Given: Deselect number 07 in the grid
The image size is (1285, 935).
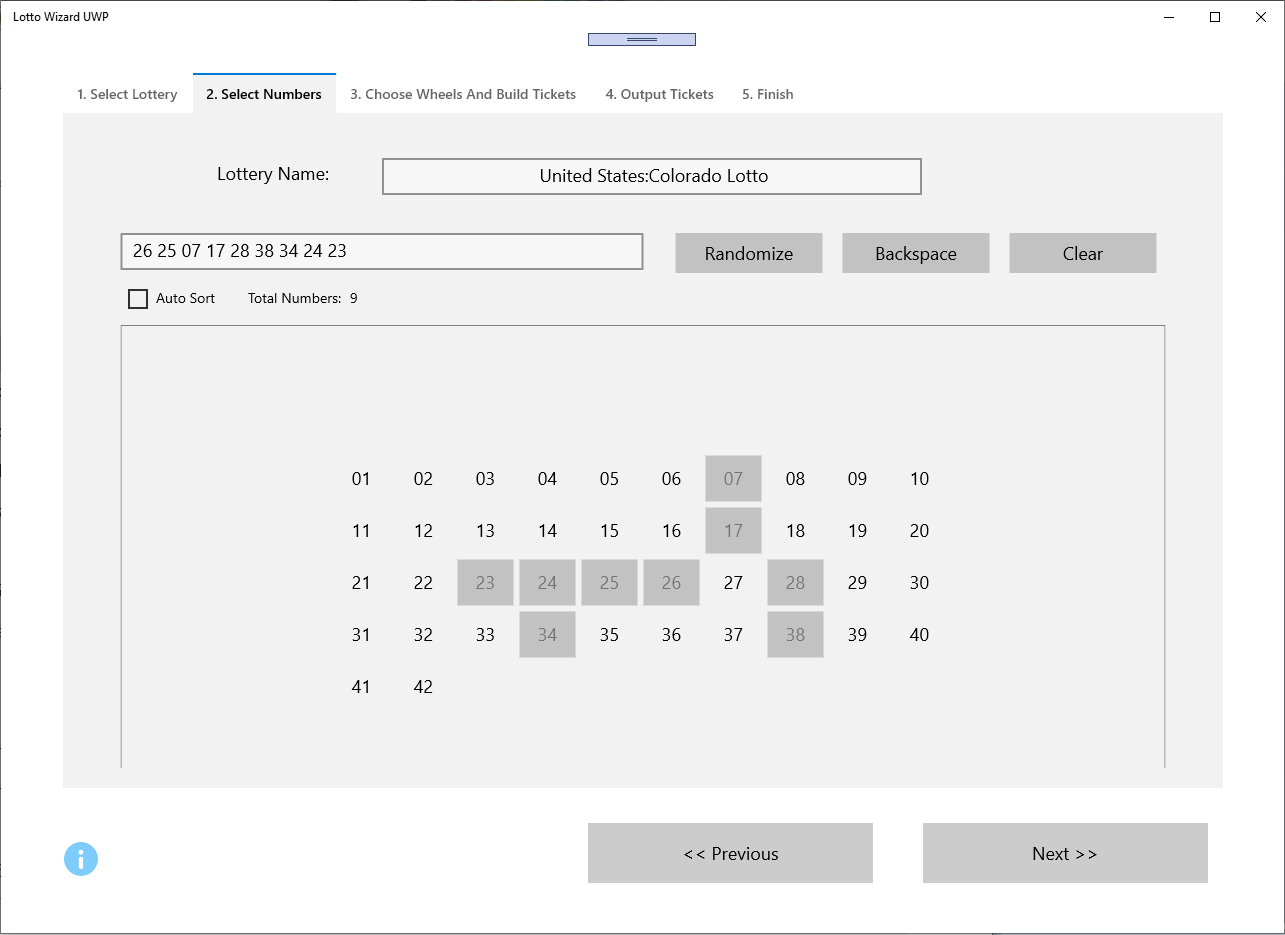Looking at the screenshot, I should pyautogui.click(x=733, y=479).
